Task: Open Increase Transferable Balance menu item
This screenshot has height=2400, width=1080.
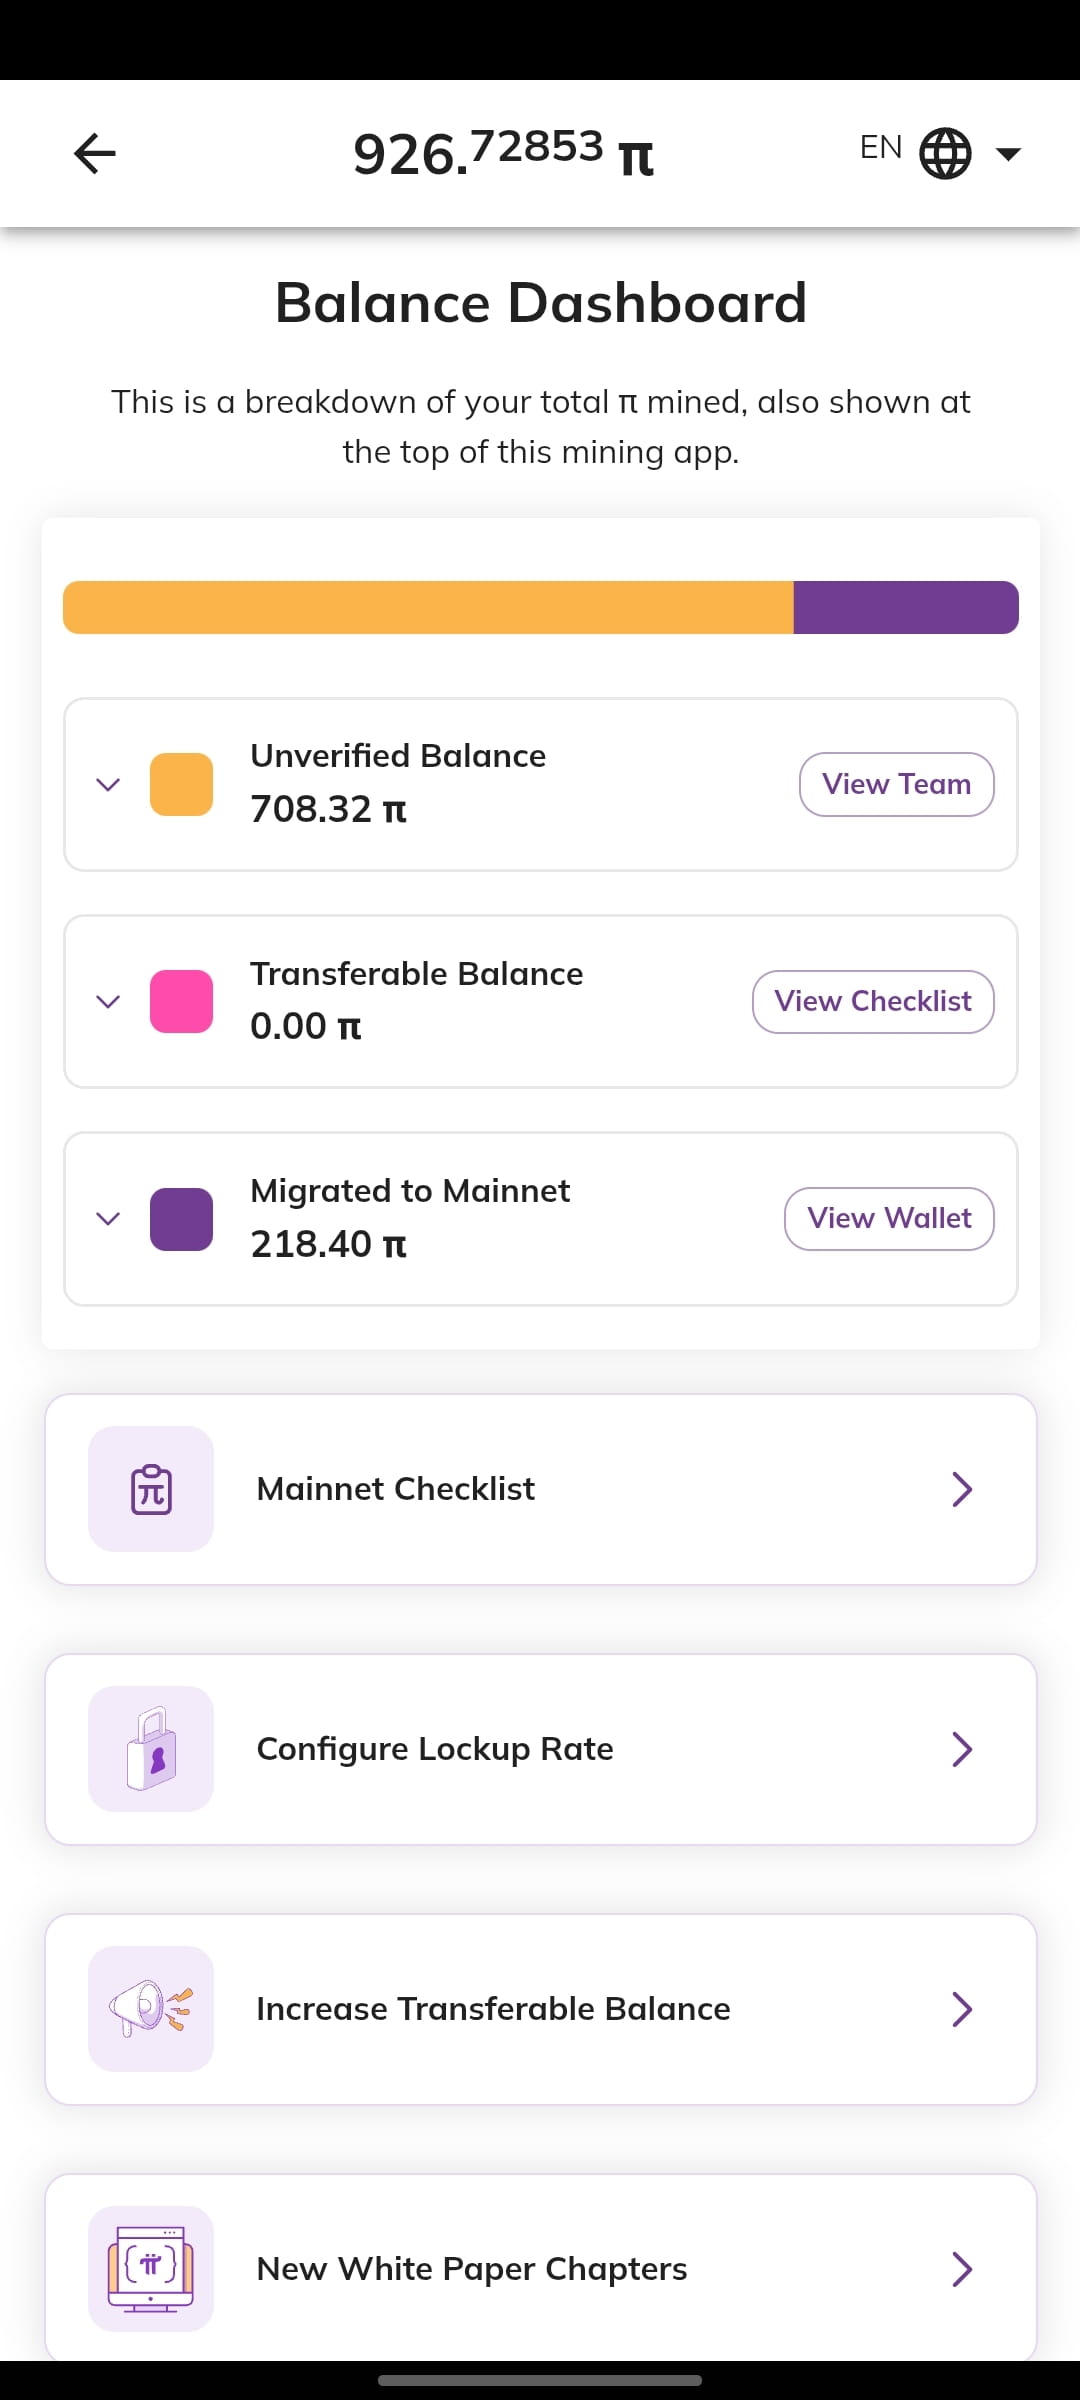Action: click(541, 2009)
